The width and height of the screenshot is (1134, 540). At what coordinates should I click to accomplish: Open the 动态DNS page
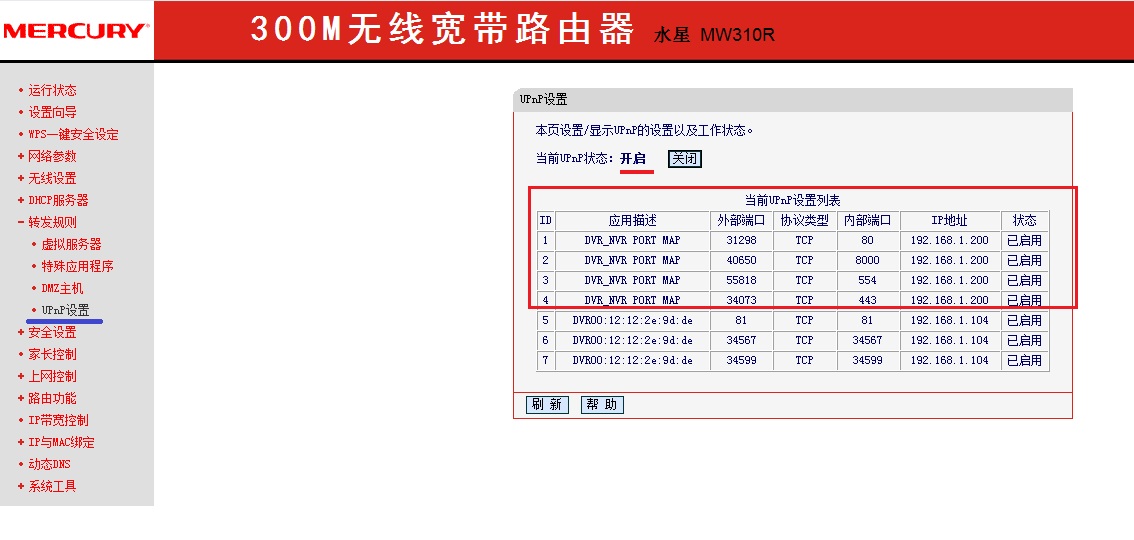pyautogui.click(x=49, y=464)
